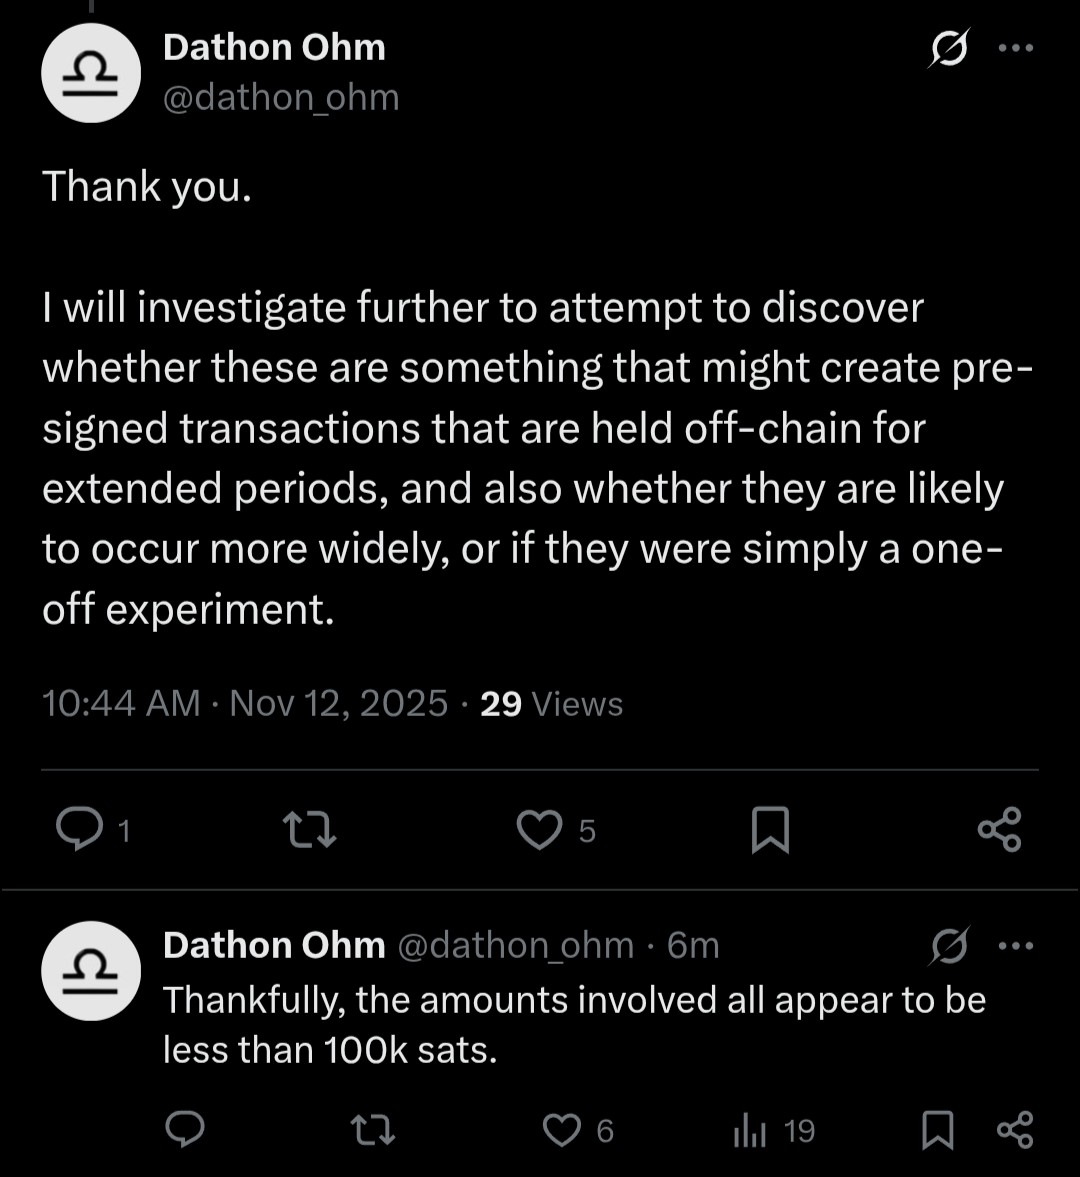View analytics showing 19 views

click(x=752, y=1130)
